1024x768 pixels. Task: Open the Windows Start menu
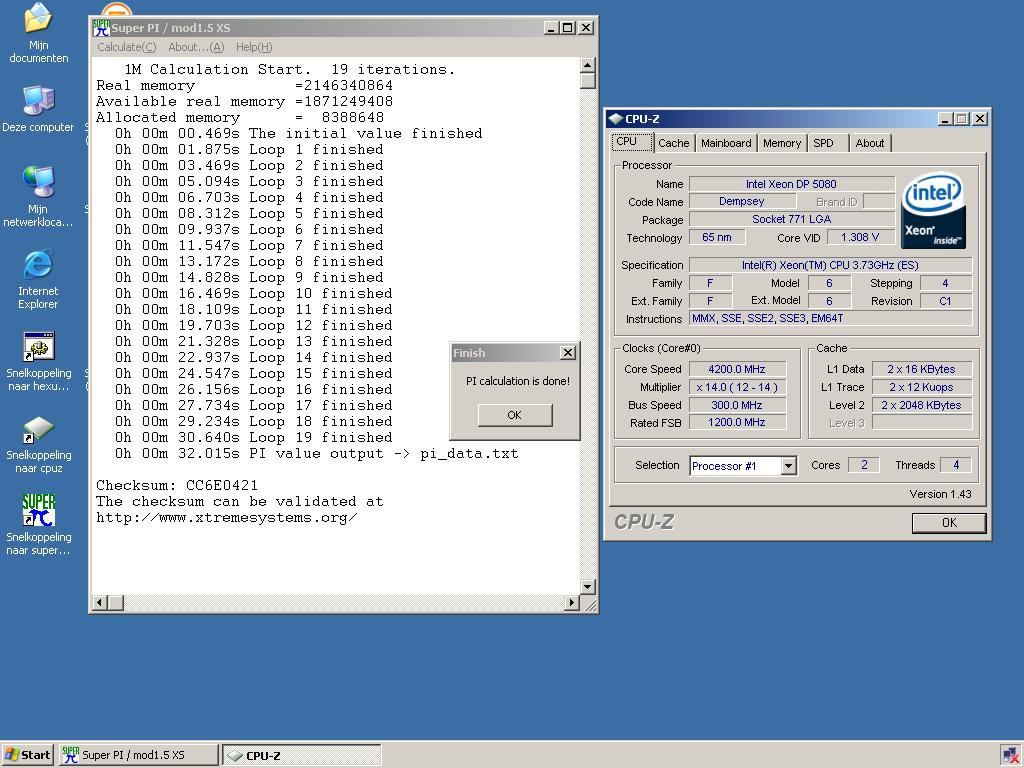(27, 755)
